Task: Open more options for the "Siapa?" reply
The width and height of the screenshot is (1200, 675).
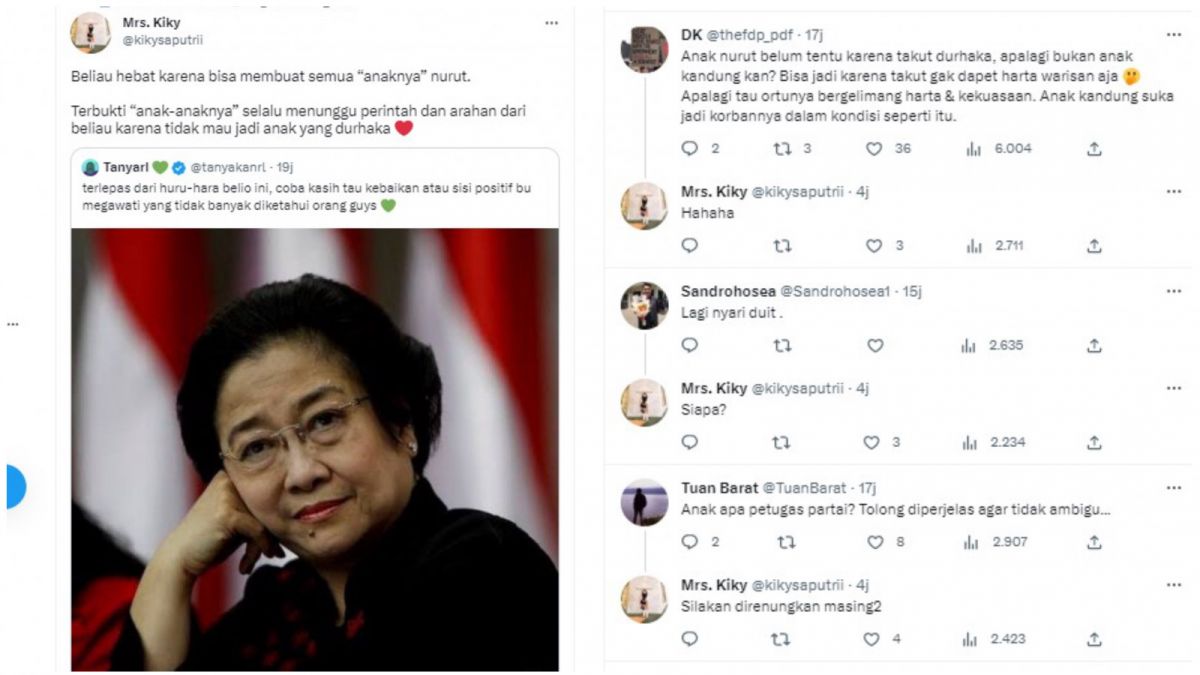Action: (x=1172, y=388)
